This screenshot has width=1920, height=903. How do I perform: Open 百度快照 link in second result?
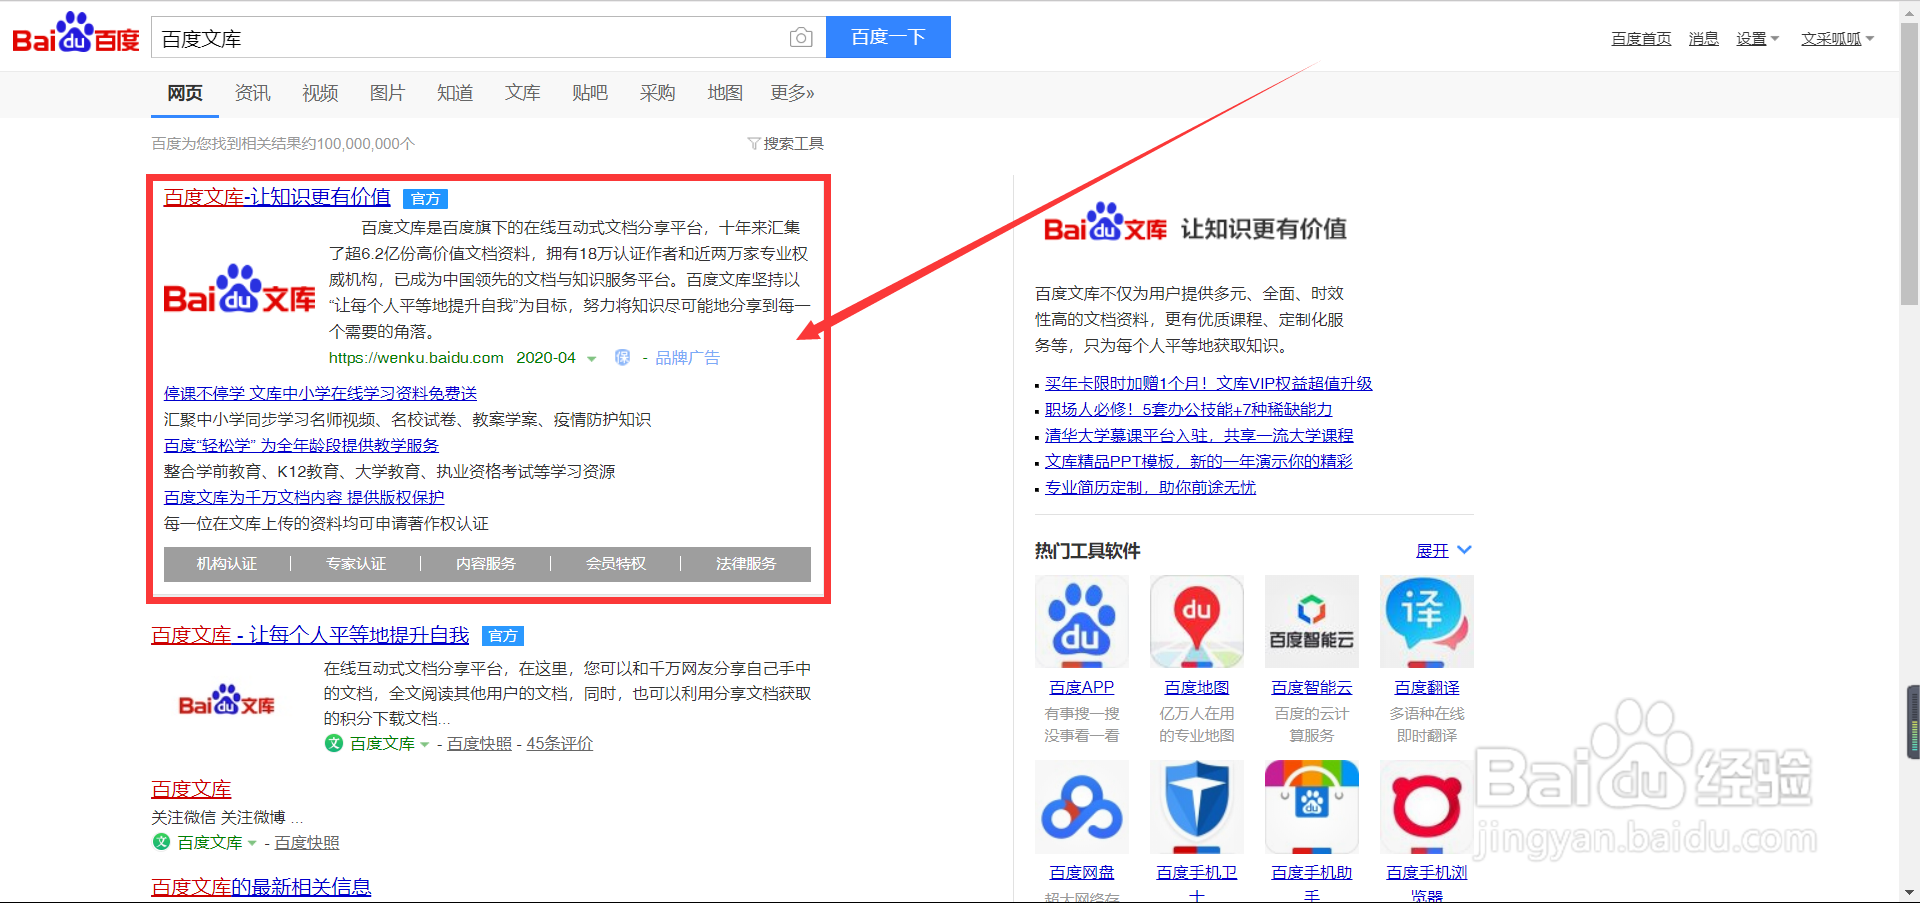point(479,744)
